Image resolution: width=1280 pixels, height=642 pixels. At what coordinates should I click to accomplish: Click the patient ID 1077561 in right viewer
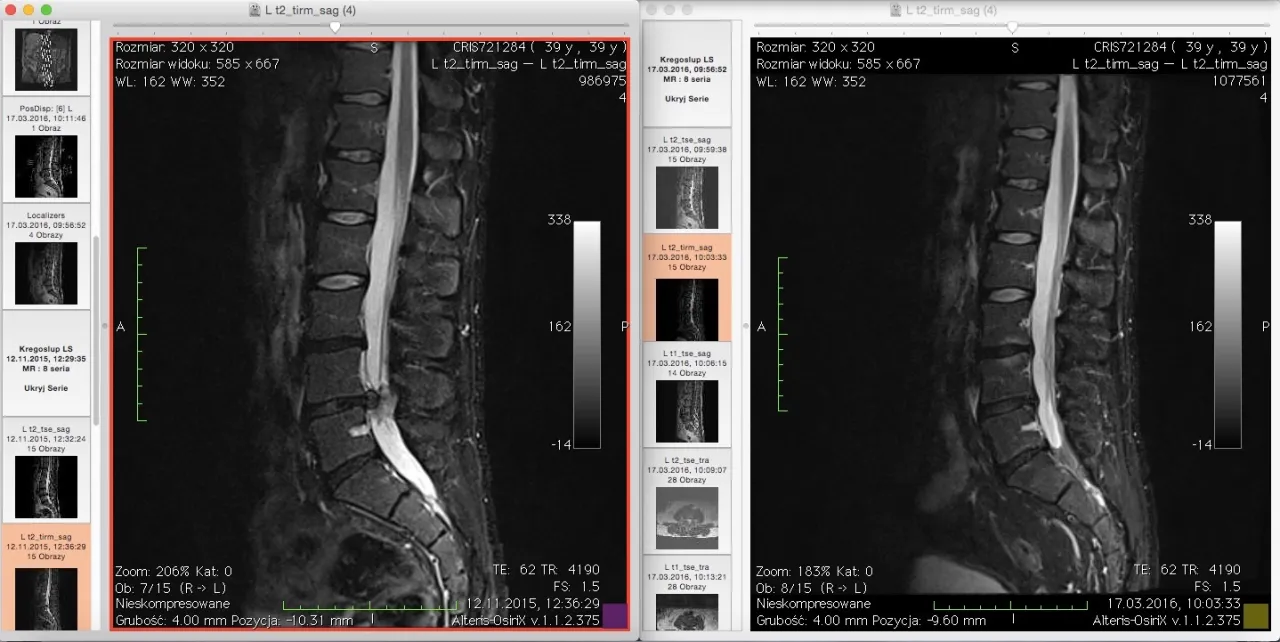coord(1240,81)
